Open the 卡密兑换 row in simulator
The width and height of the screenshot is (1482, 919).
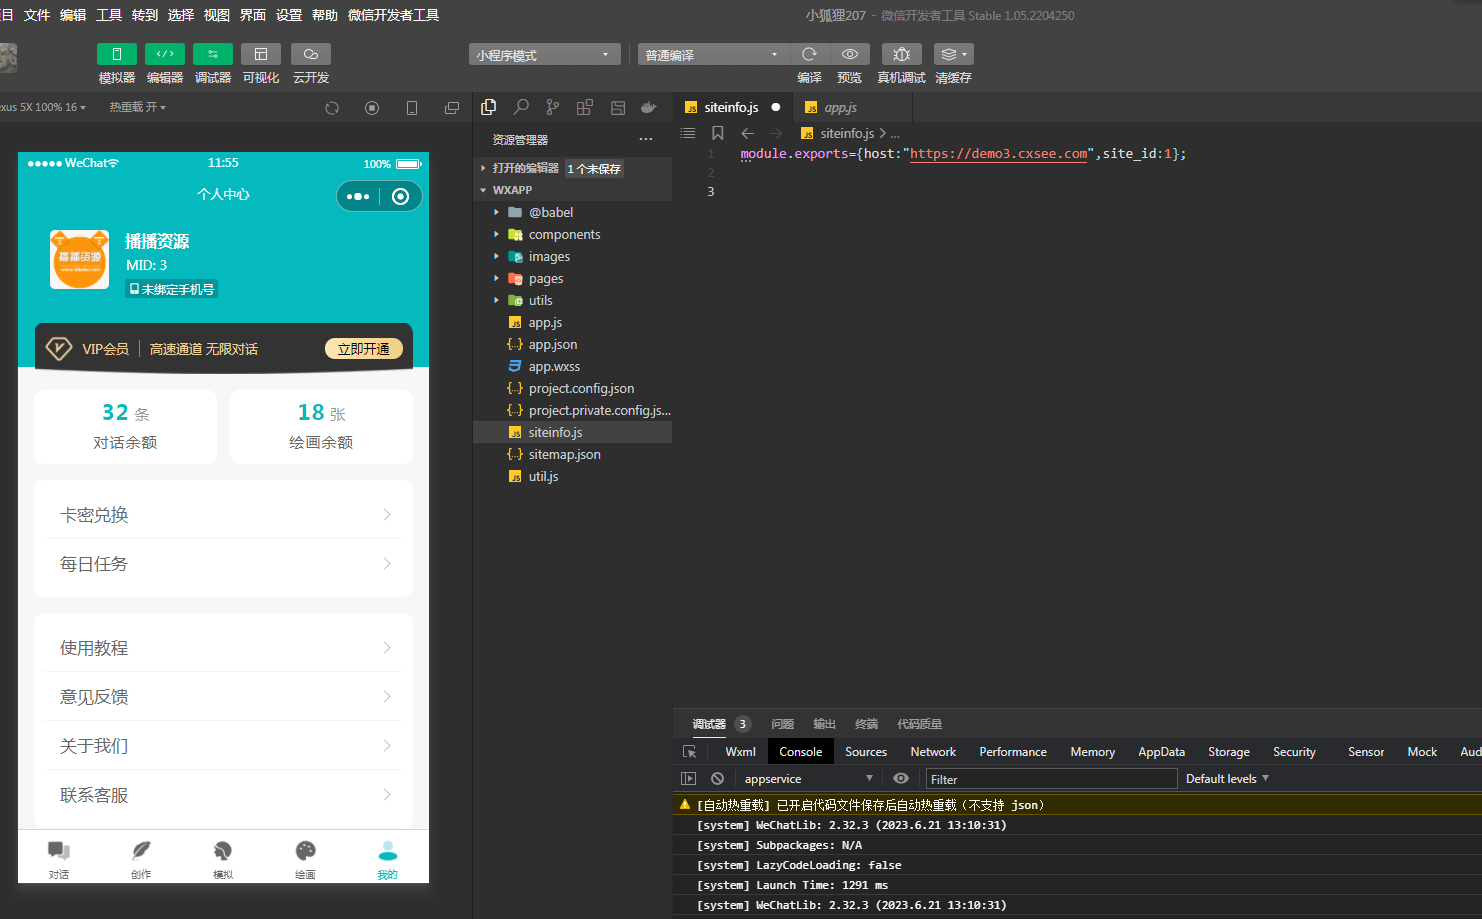click(x=223, y=515)
